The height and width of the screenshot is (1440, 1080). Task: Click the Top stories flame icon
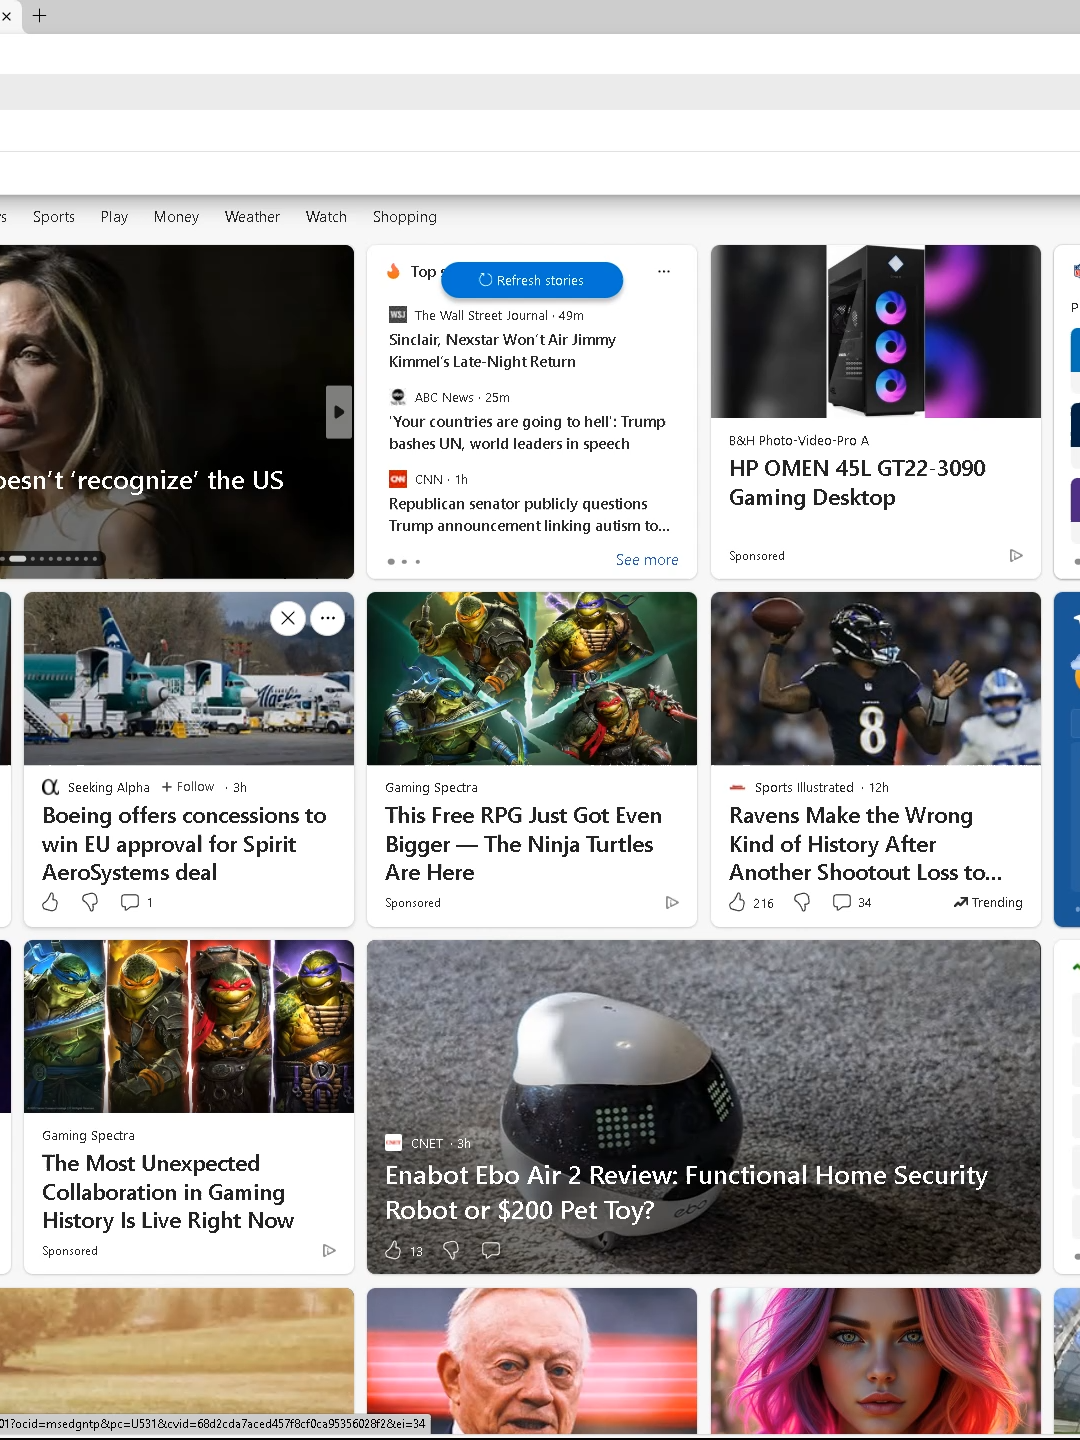[394, 271]
